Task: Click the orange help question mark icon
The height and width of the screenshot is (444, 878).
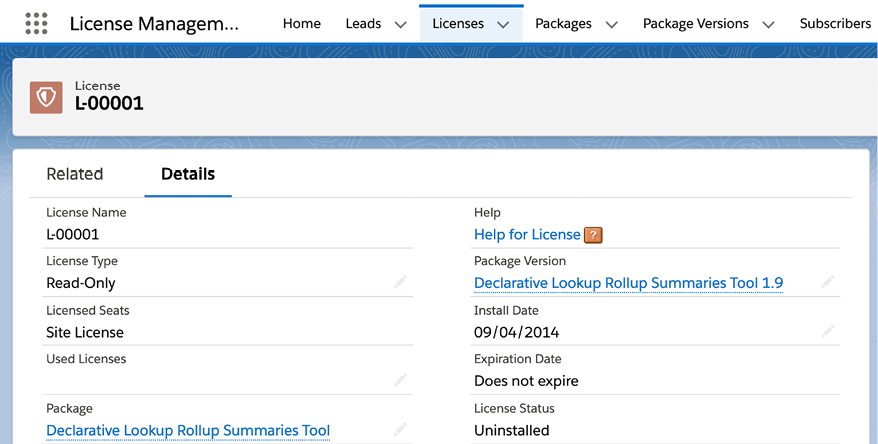Action: (x=593, y=235)
